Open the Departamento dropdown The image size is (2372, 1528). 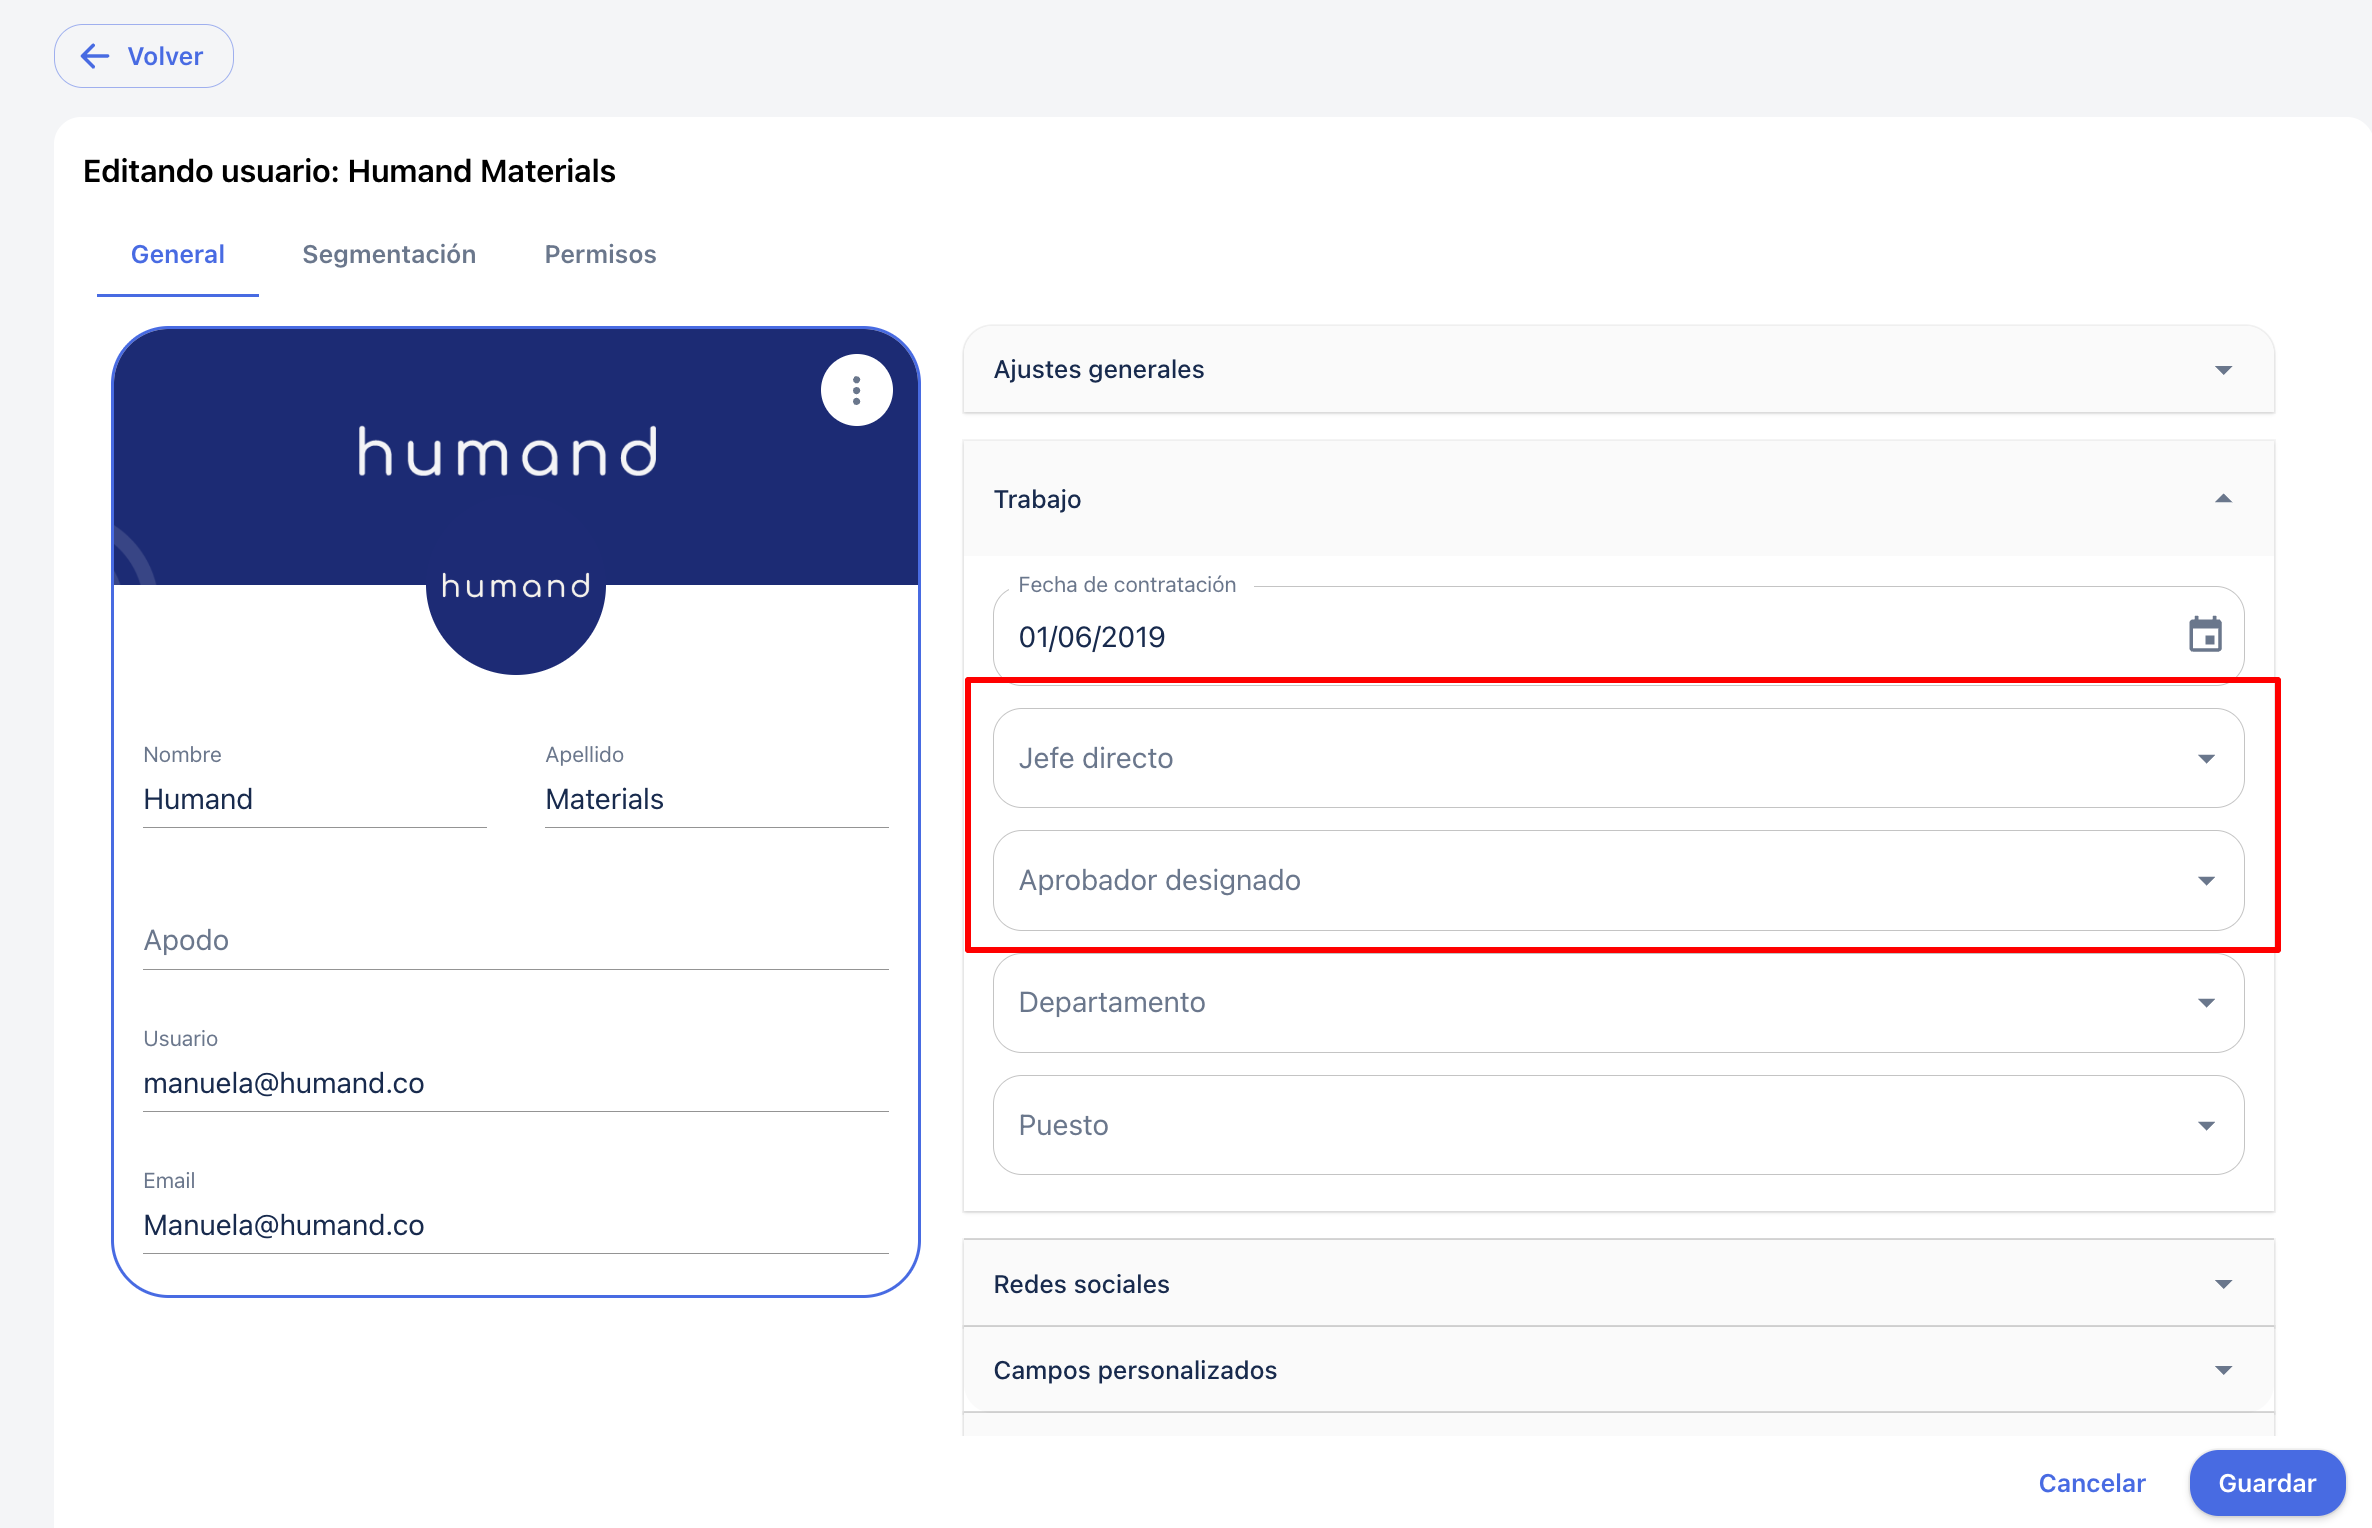[1617, 1002]
